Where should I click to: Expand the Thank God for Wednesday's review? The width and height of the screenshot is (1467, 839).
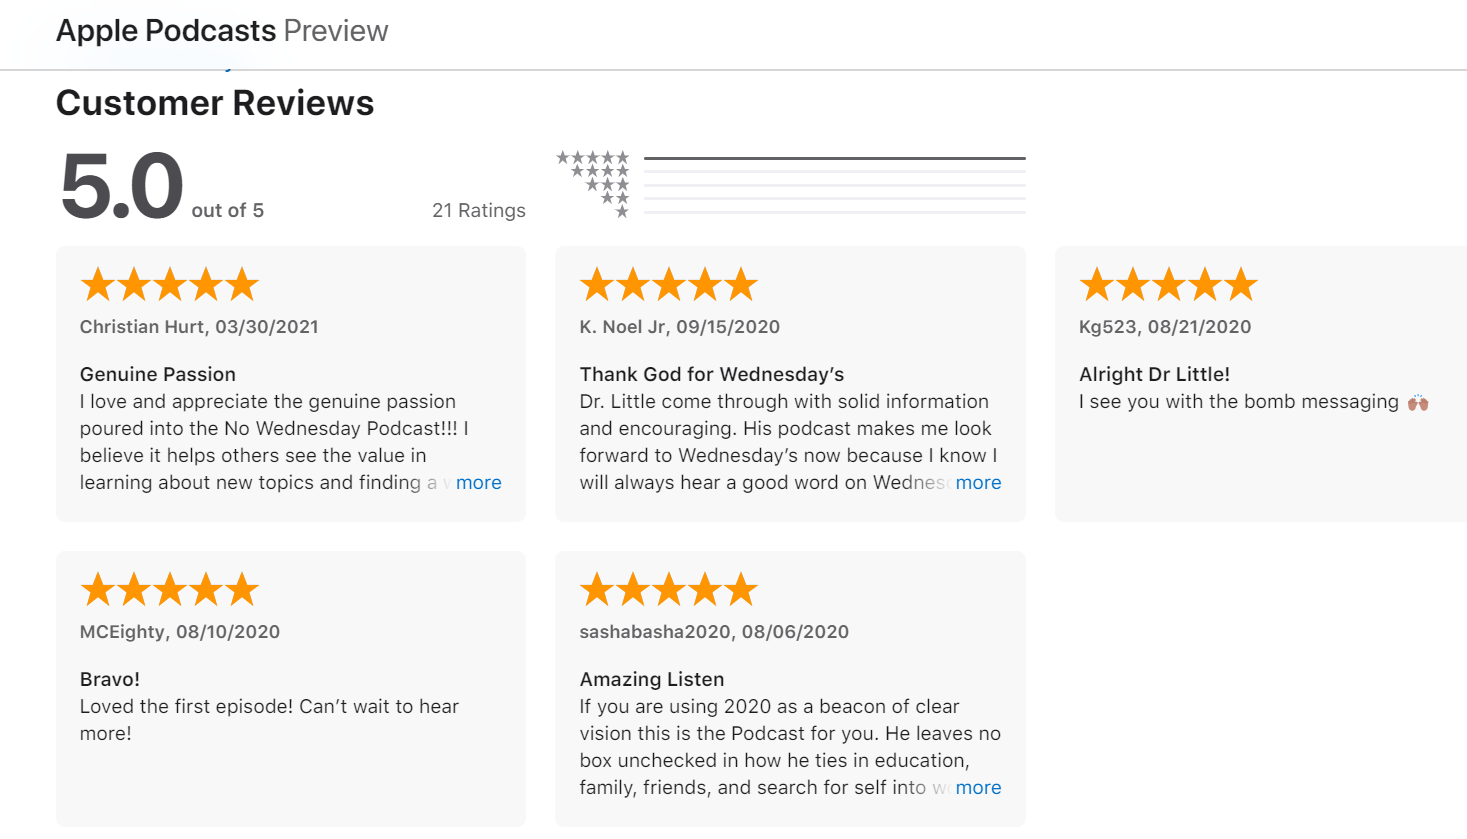point(978,483)
